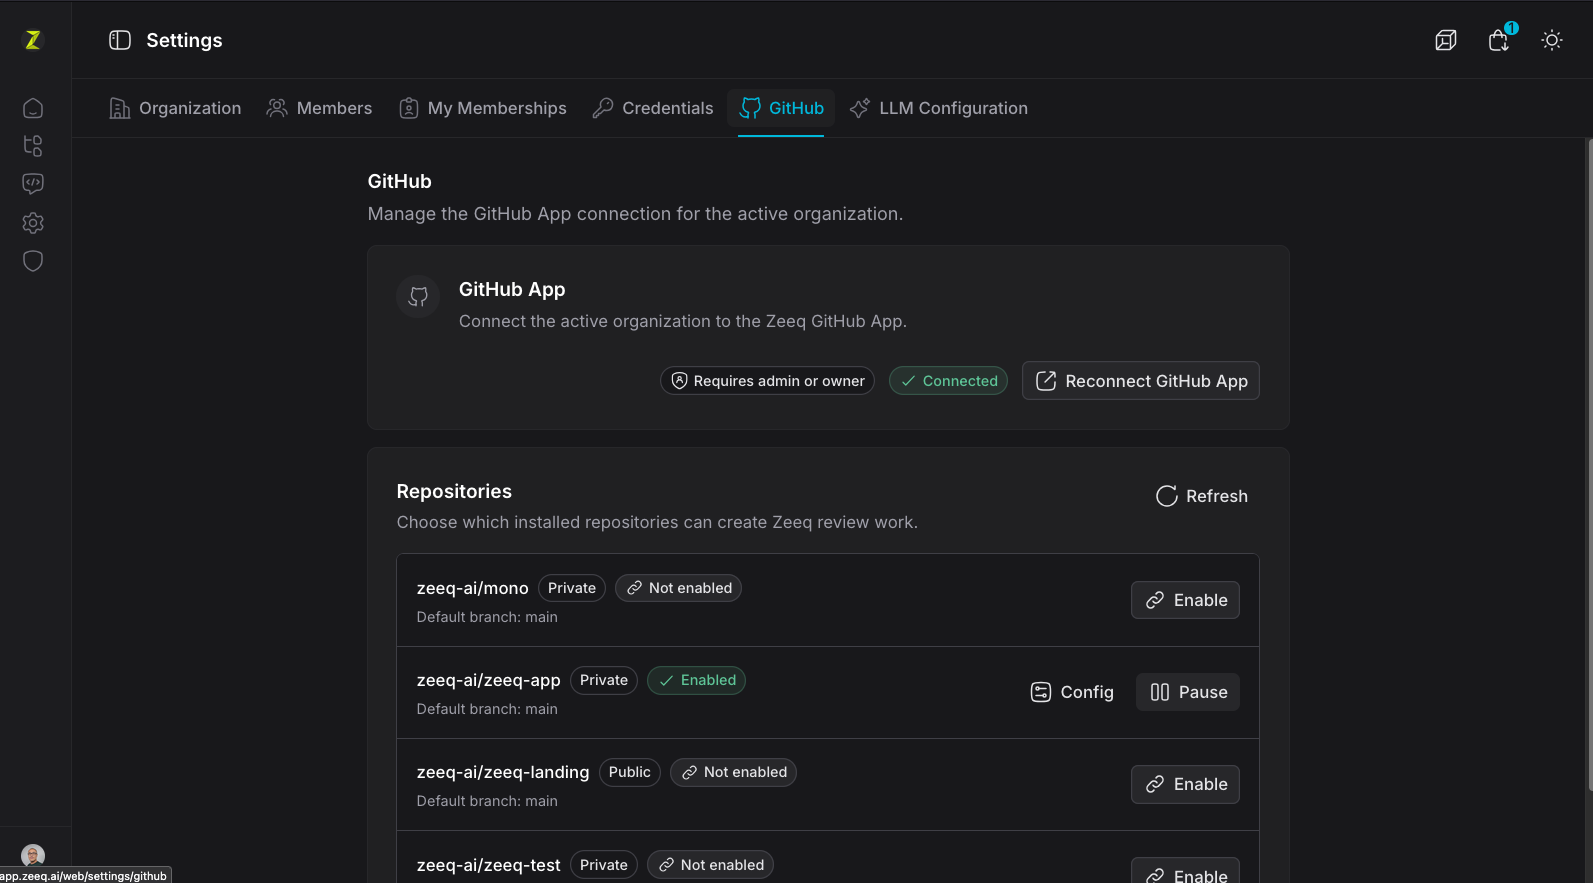Open the gear settings sidebar icon
Screen dimensions: 1593x883
pos(33,222)
